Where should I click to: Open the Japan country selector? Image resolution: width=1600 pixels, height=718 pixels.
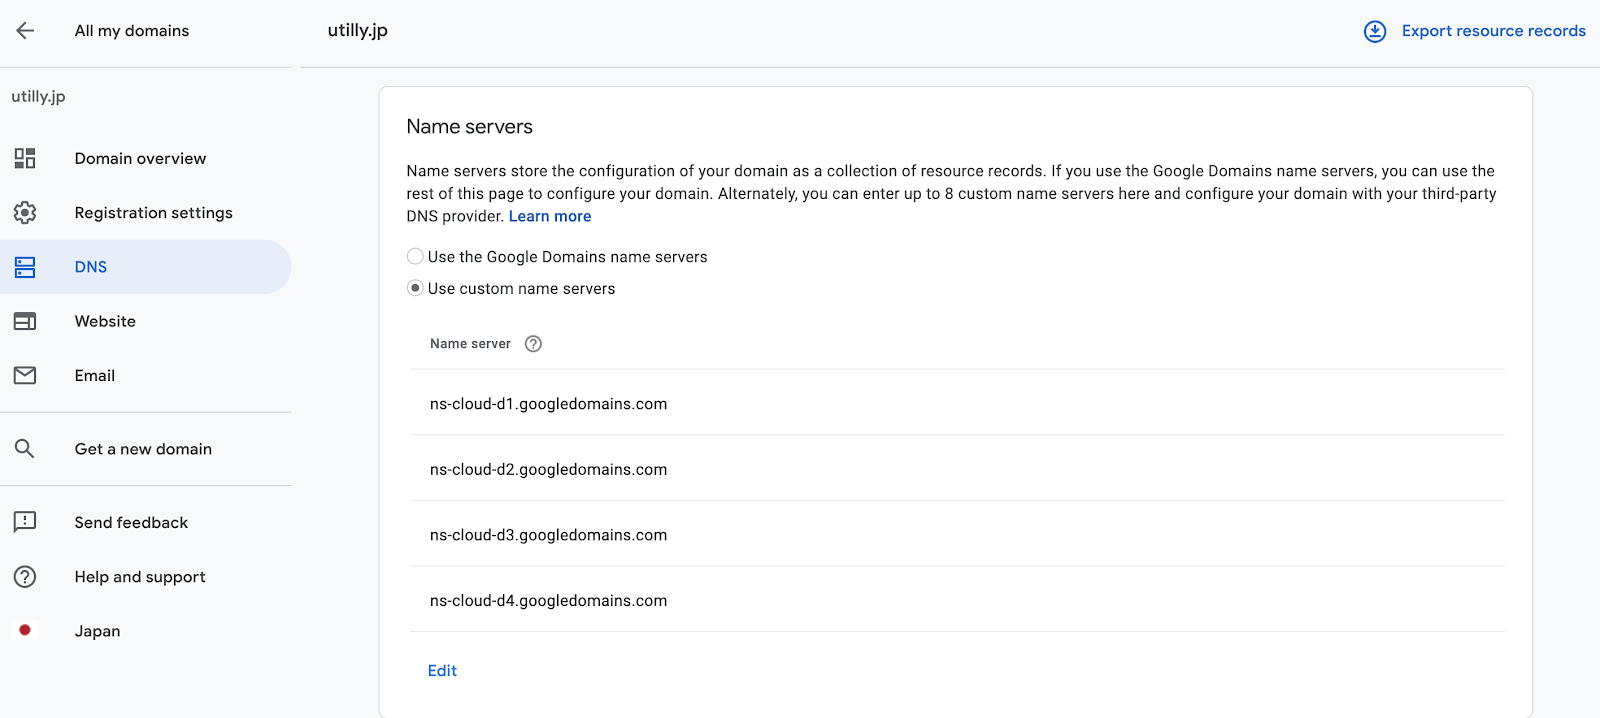97,631
